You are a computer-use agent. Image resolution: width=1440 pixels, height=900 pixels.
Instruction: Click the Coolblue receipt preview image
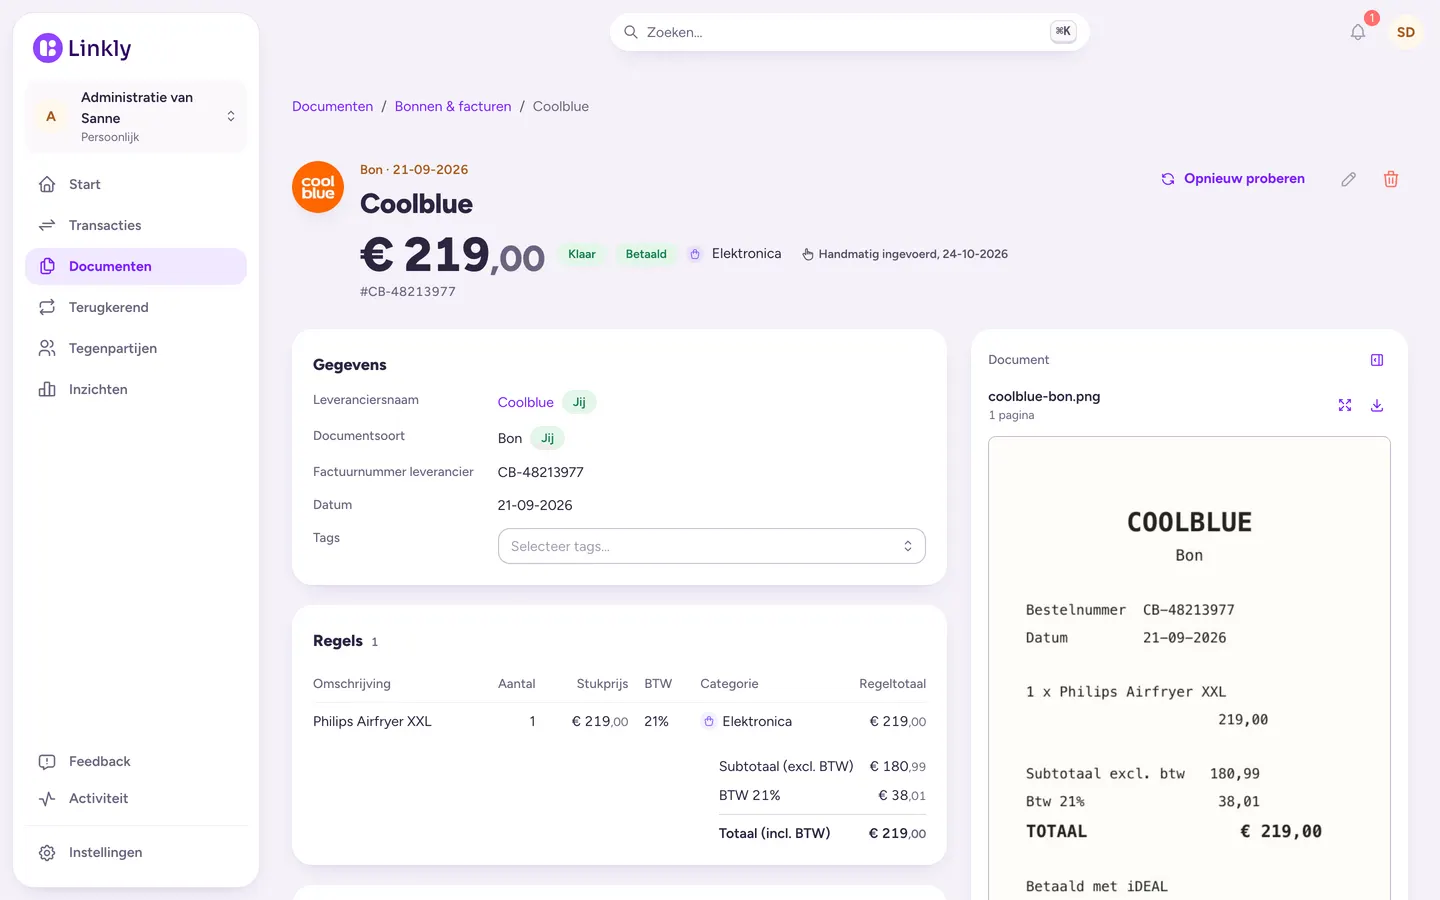(1189, 668)
